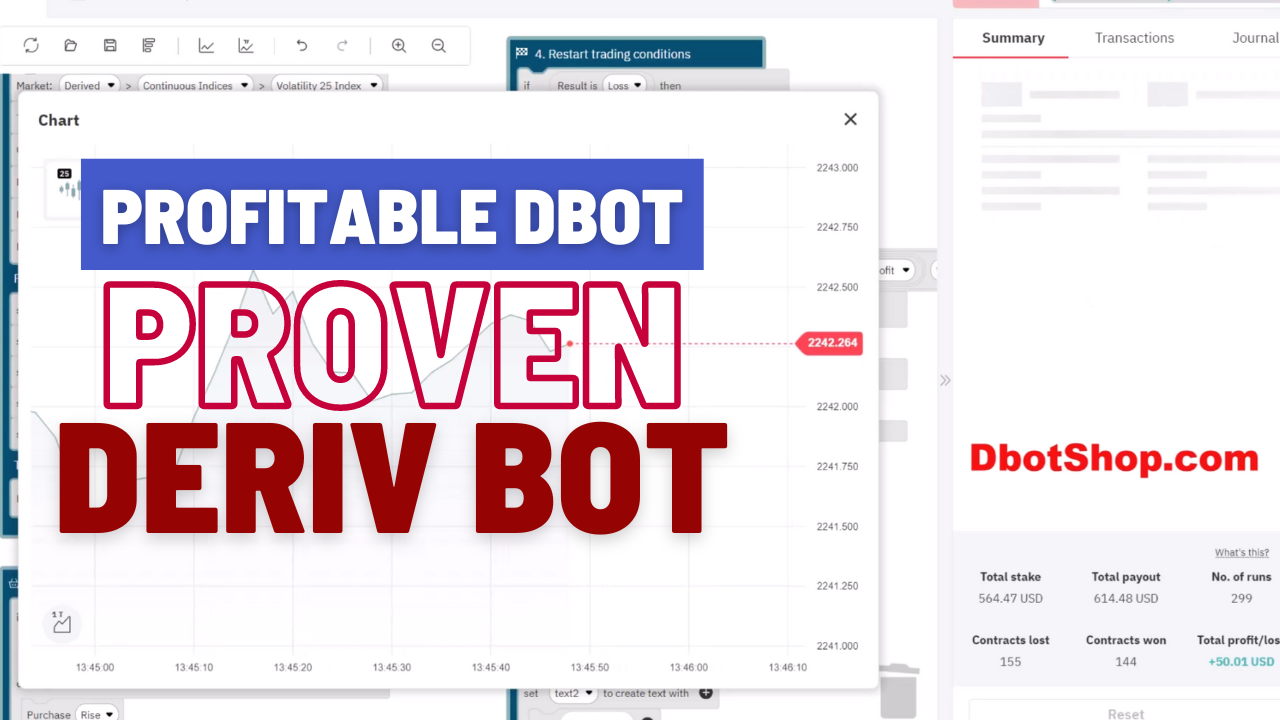Expand the text2 variable dropdown
1280x720 pixels.
[x=574, y=693]
